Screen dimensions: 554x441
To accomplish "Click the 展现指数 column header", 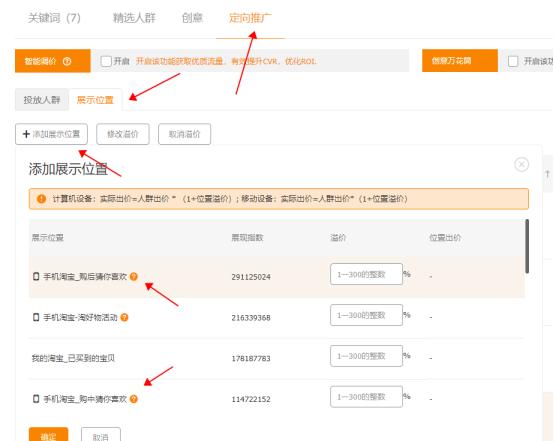I will [247, 237].
